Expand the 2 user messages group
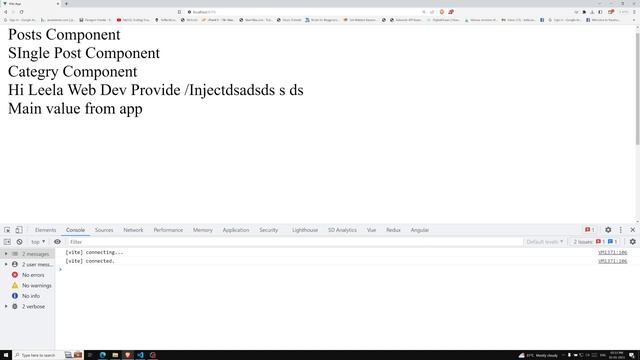The image size is (640, 360). click(x=6, y=264)
